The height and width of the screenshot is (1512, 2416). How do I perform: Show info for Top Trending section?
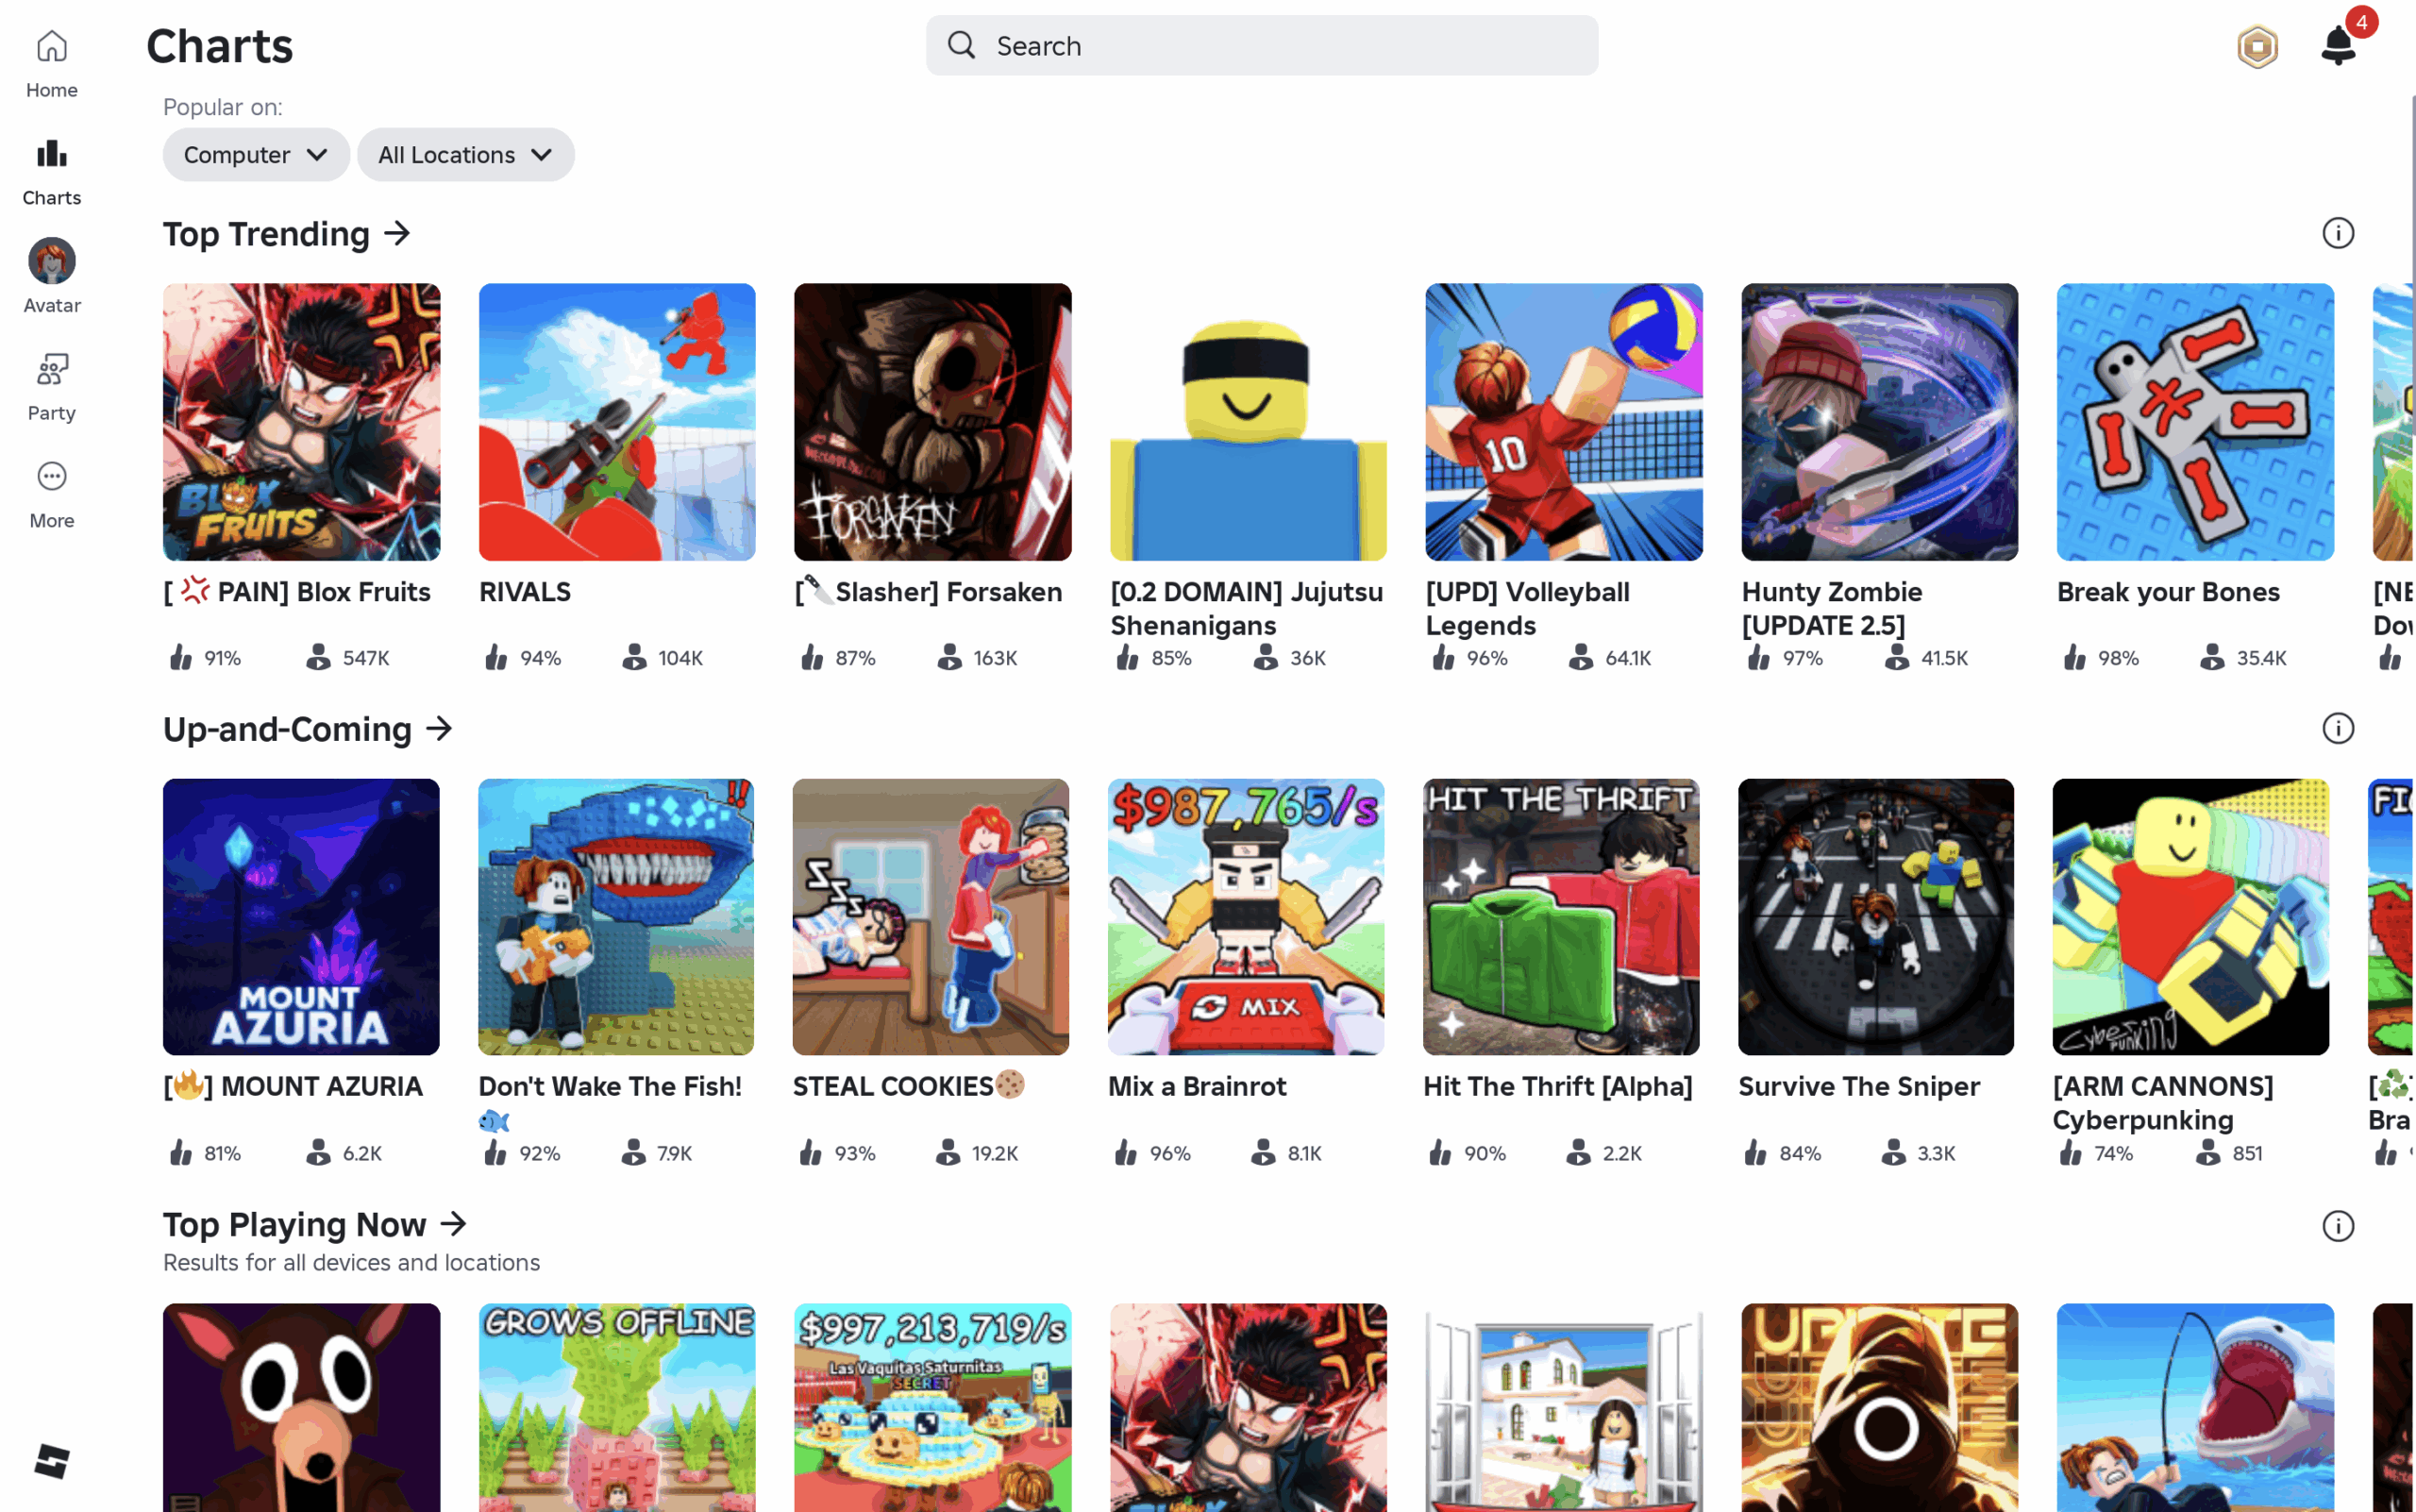2338,233
